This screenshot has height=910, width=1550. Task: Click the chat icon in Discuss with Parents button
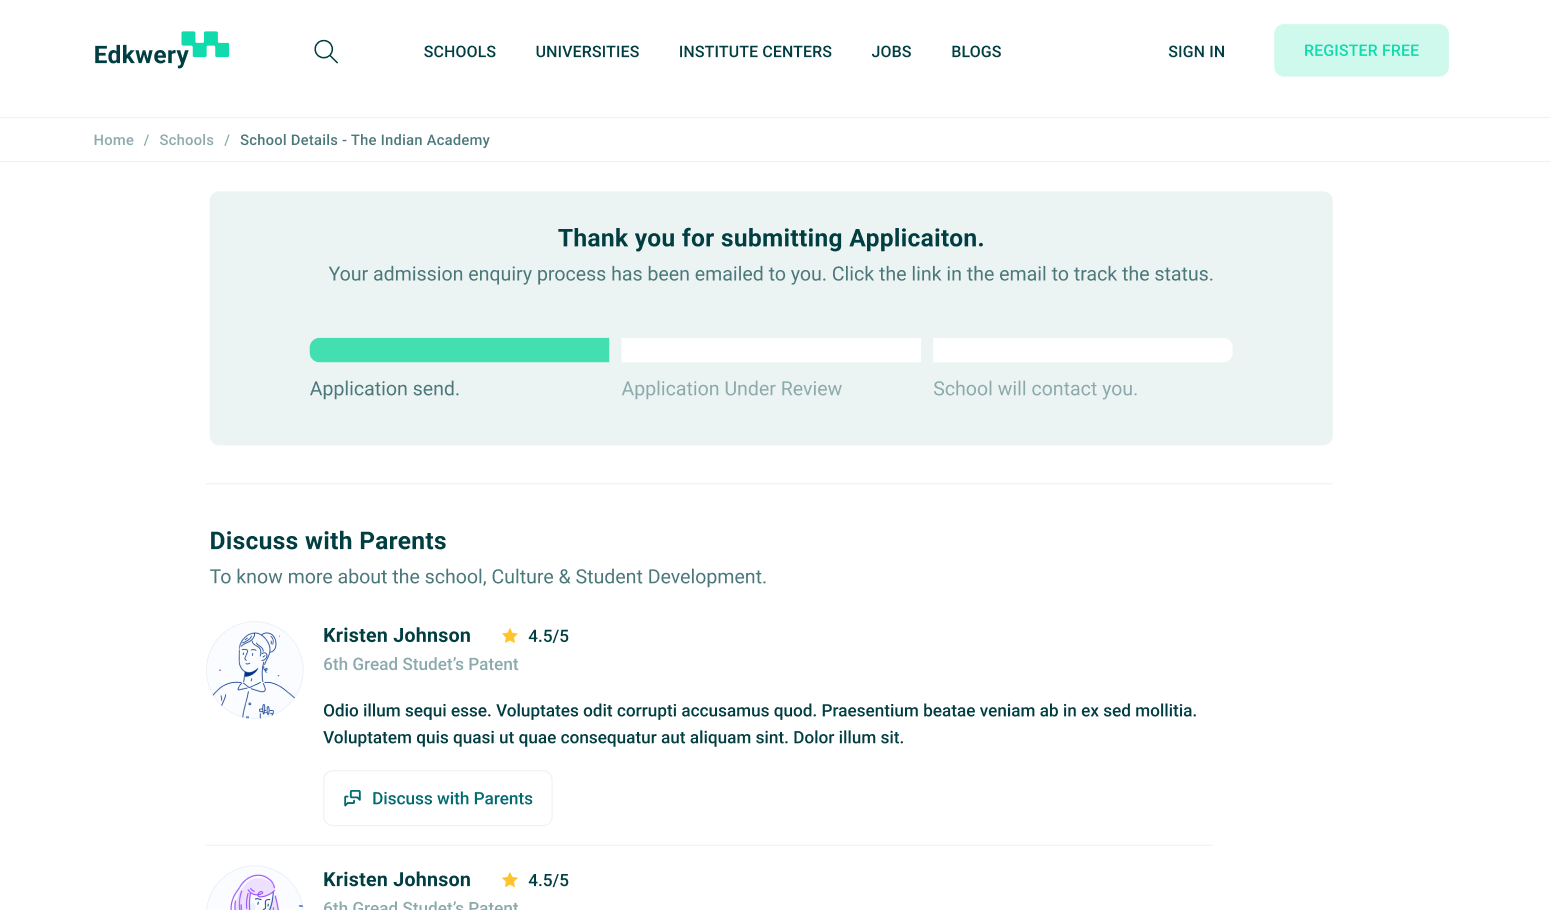352,798
